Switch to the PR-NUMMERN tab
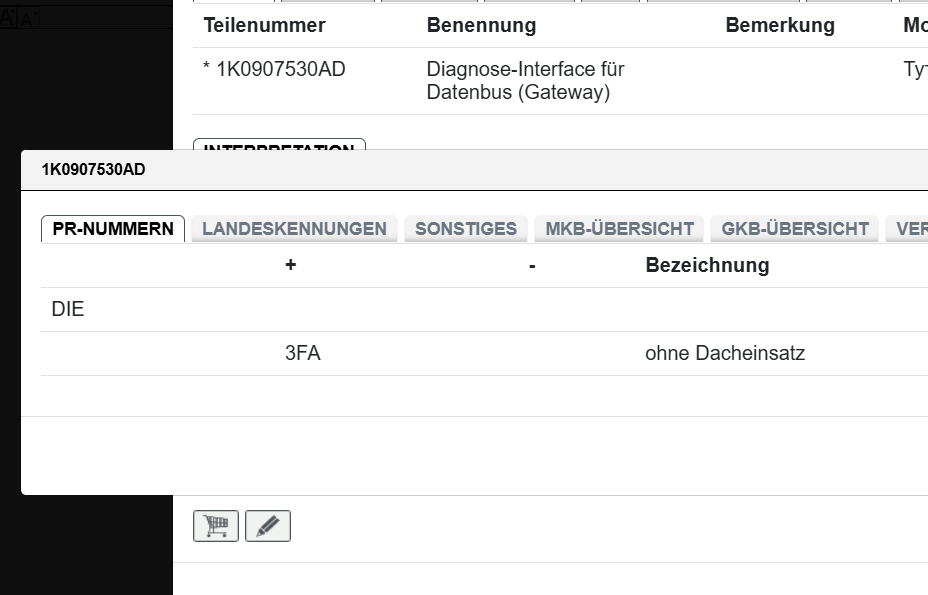 point(113,229)
